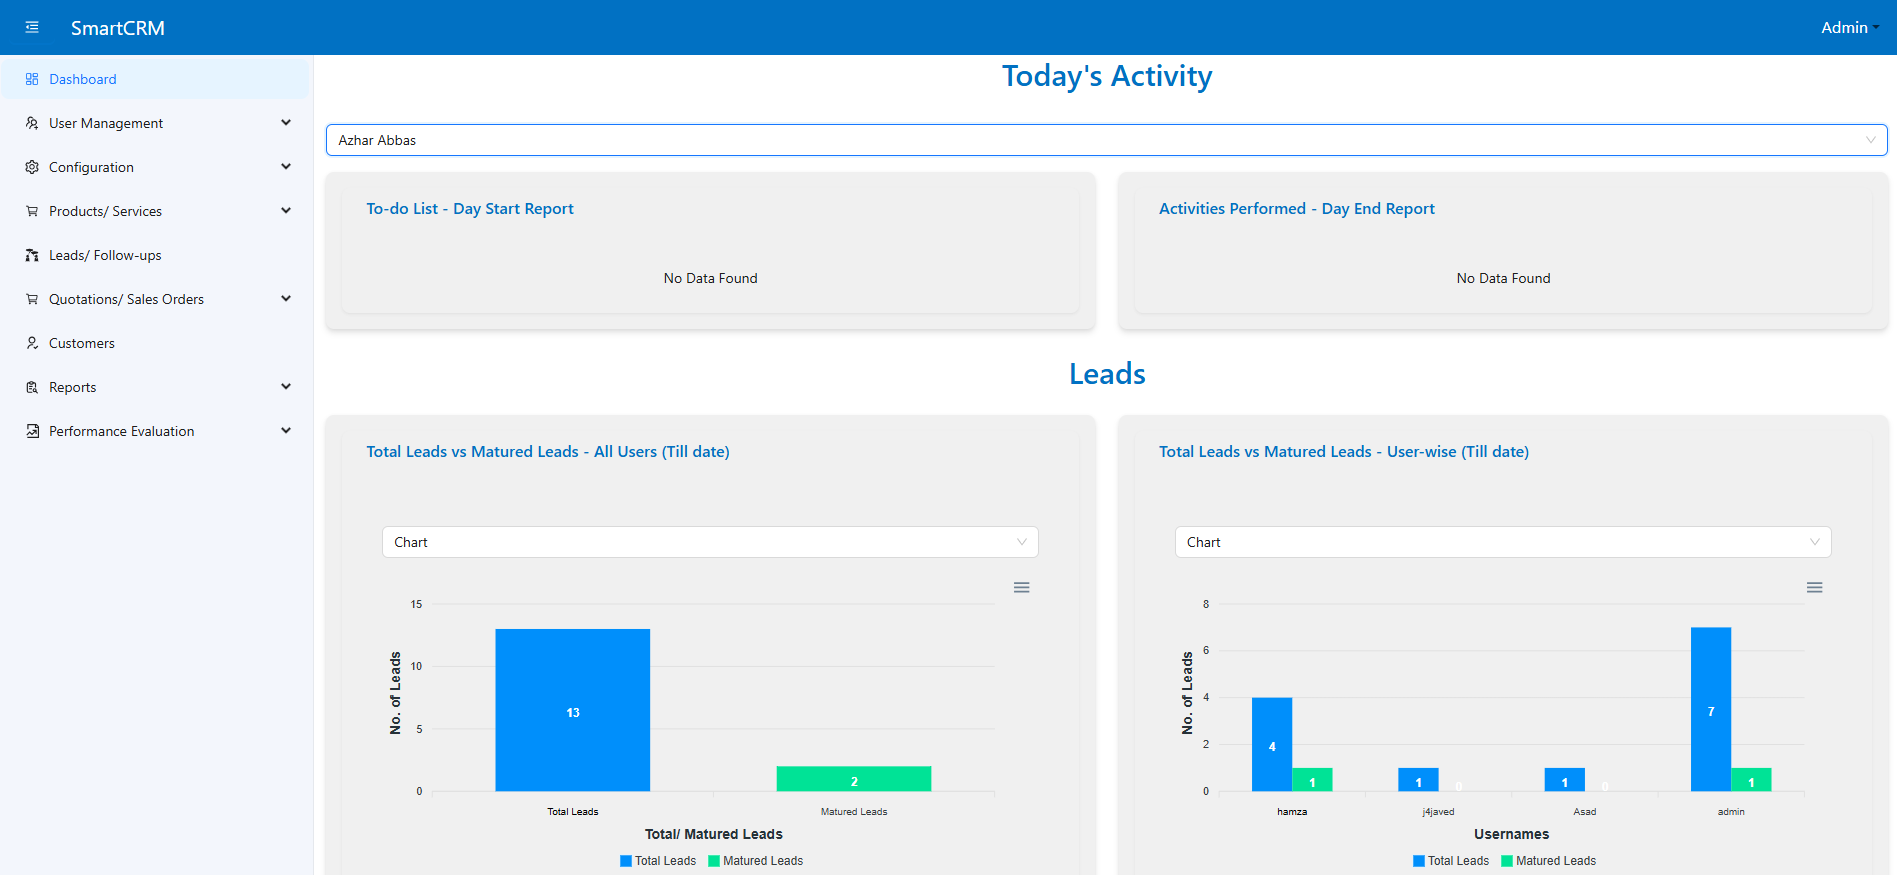This screenshot has height=875, width=1897.
Task: Click 'To-do List - Day Start Report' heading
Action: coord(470,209)
